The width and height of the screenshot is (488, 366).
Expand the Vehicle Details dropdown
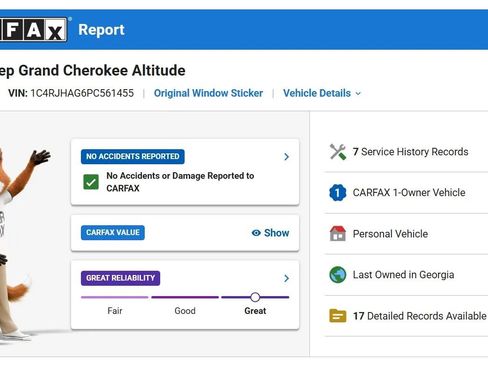point(322,93)
